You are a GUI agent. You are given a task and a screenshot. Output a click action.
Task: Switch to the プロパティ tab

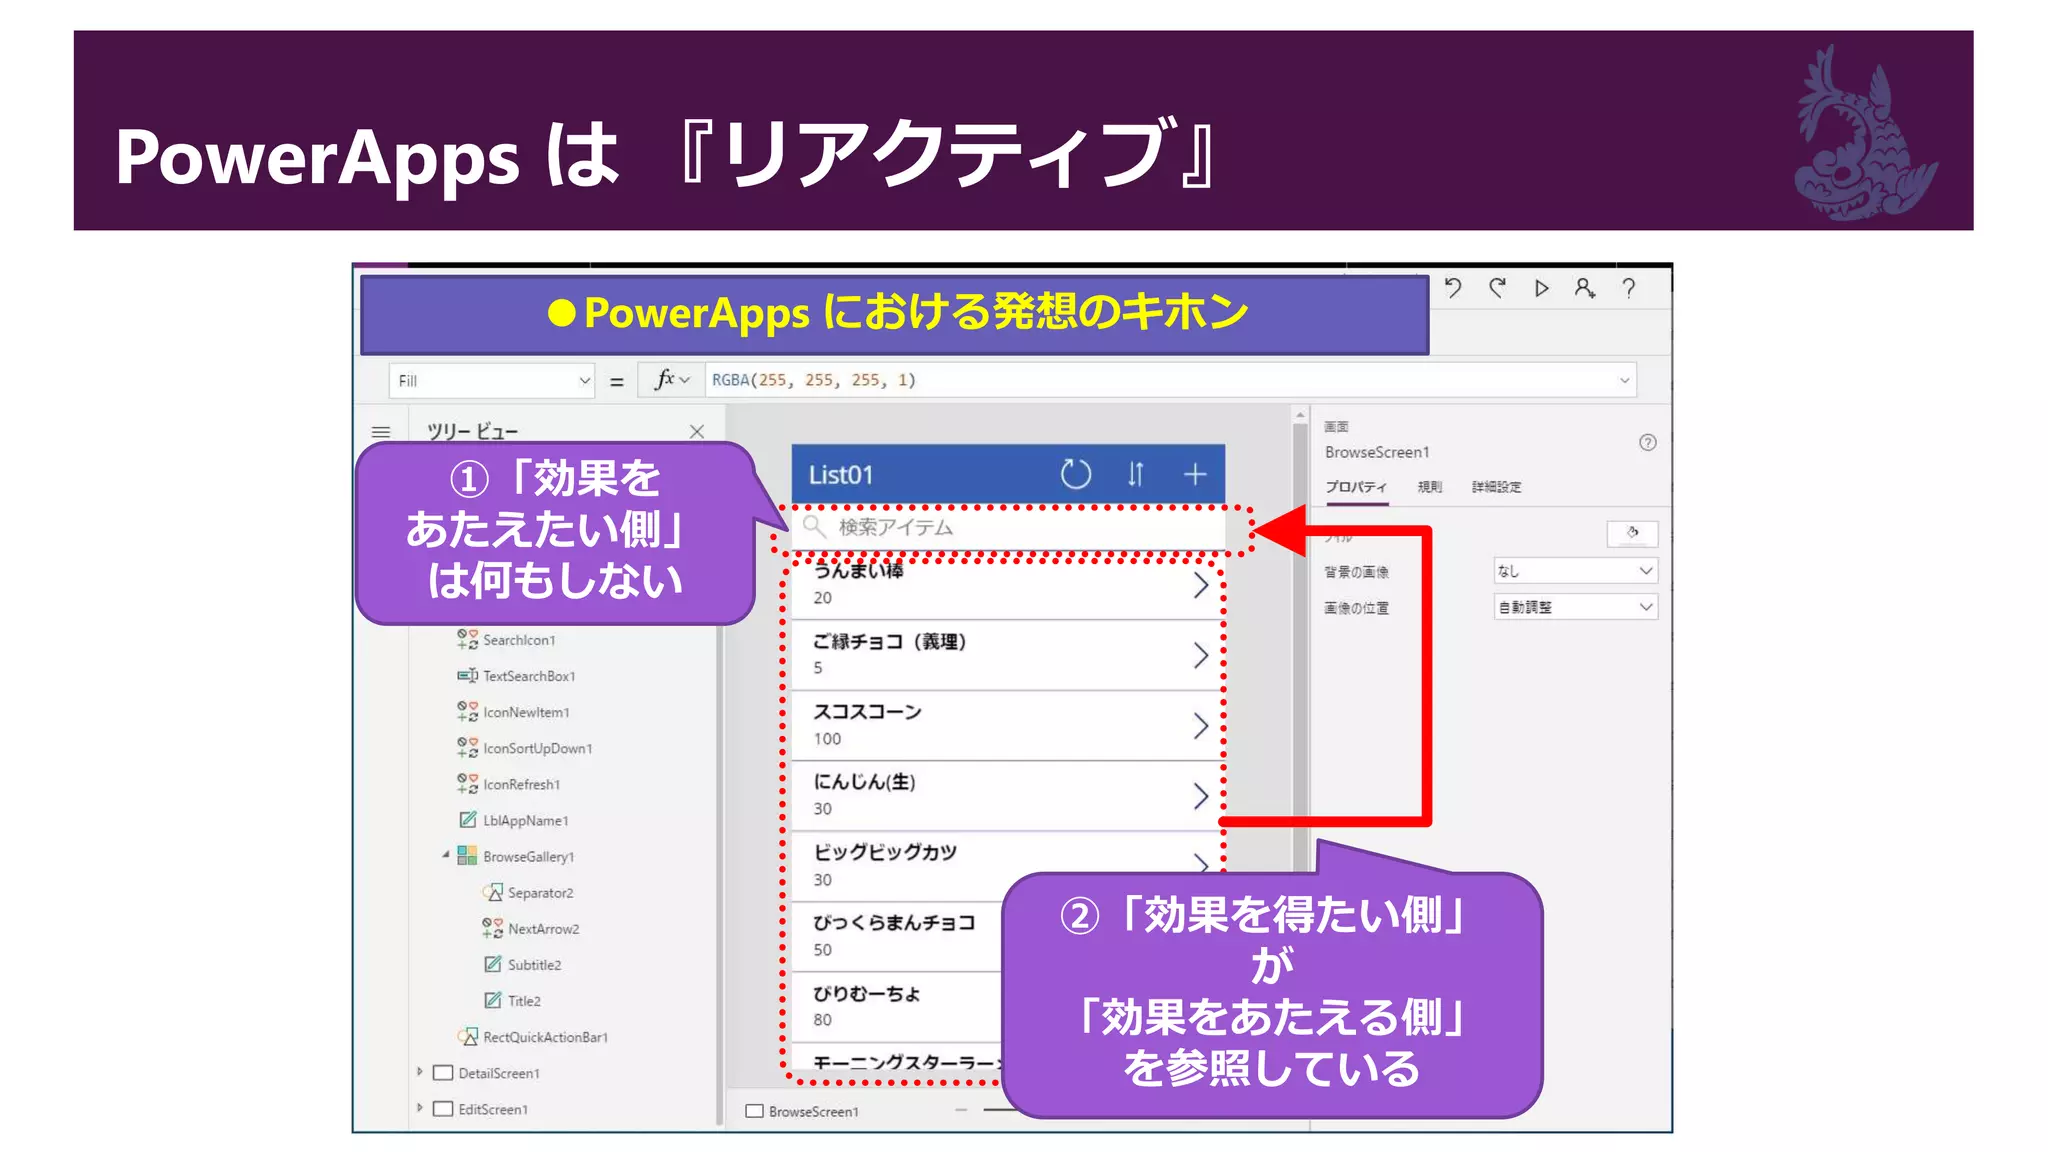(1356, 487)
